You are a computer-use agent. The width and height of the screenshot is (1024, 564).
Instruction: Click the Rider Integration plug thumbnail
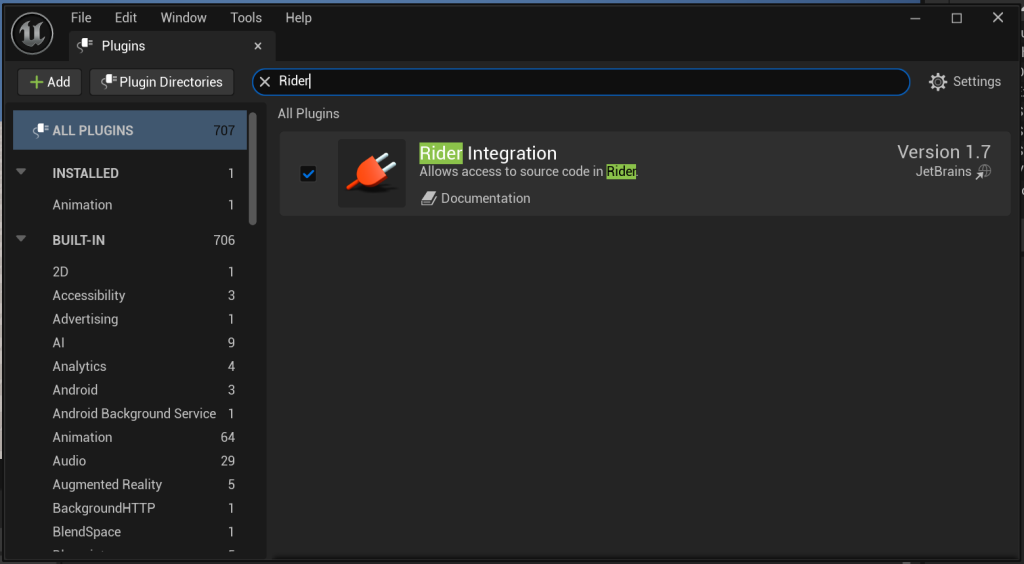click(372, 173)
